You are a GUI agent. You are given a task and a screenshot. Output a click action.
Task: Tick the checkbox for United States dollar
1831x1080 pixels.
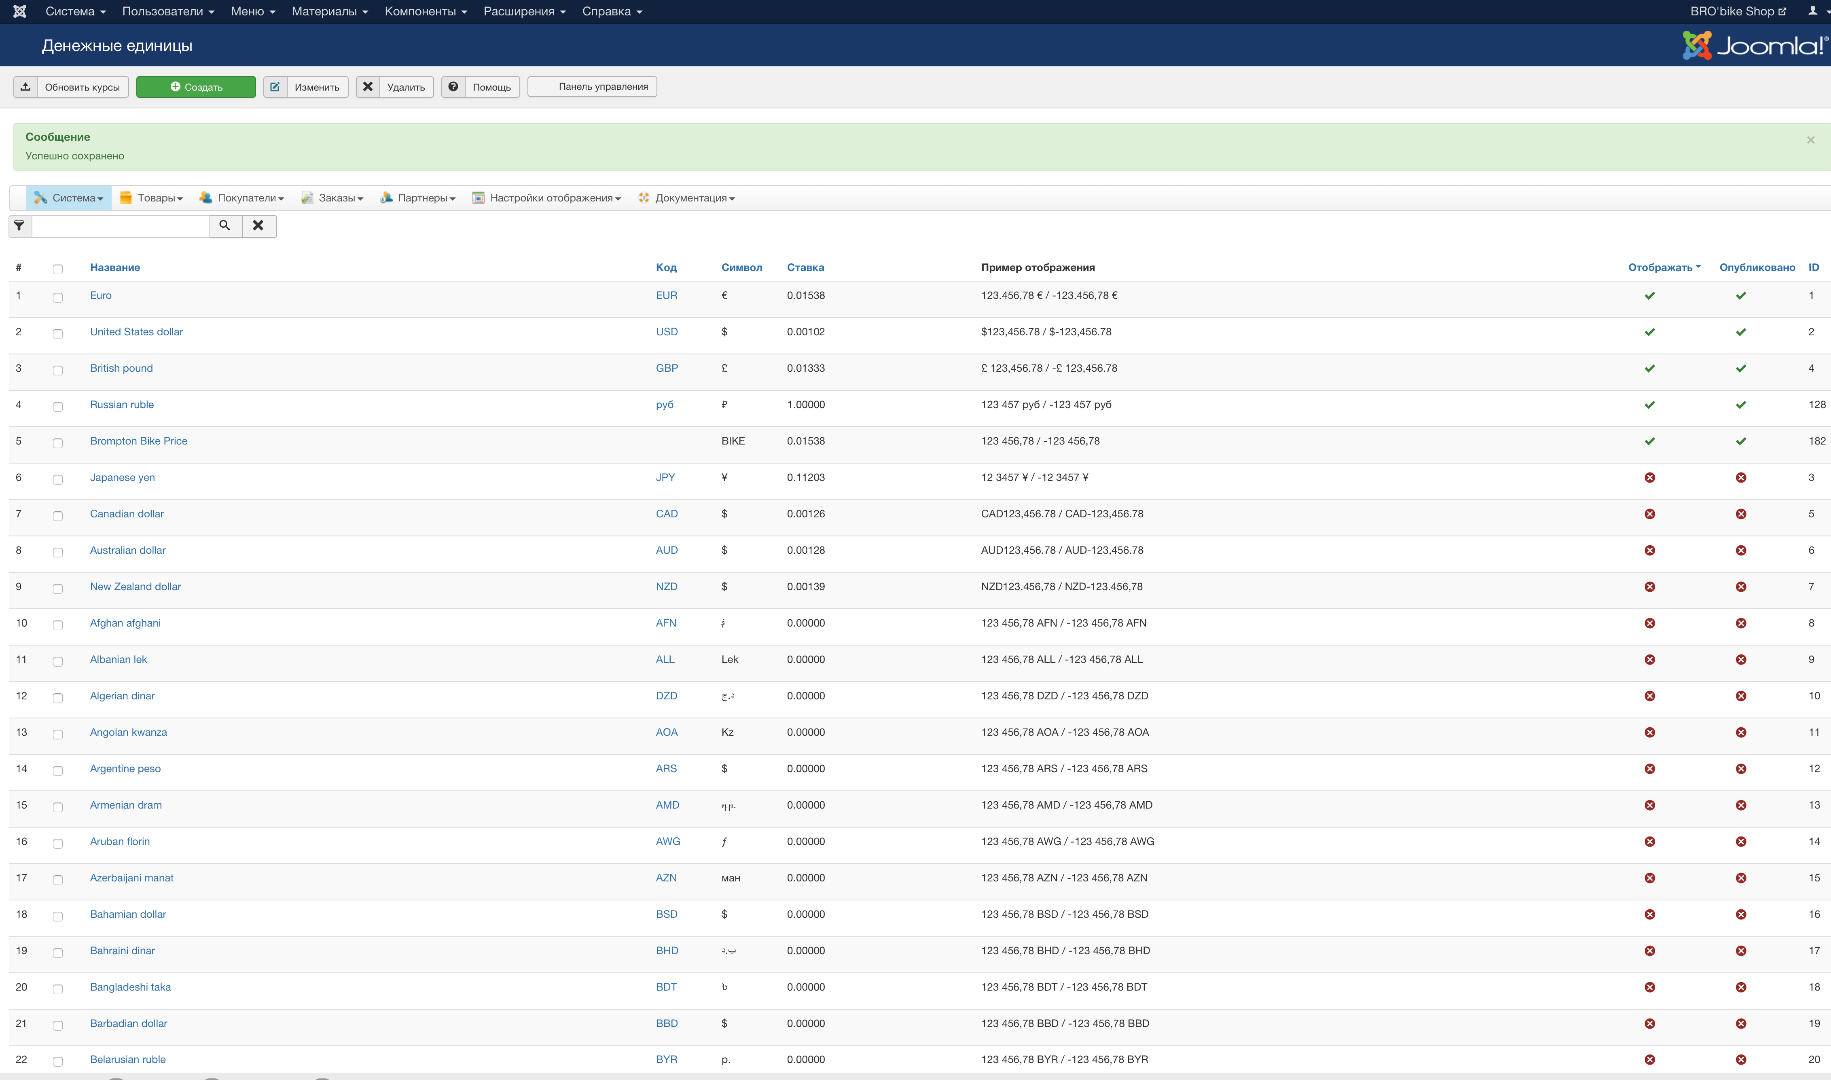click(x=58, y=334)
